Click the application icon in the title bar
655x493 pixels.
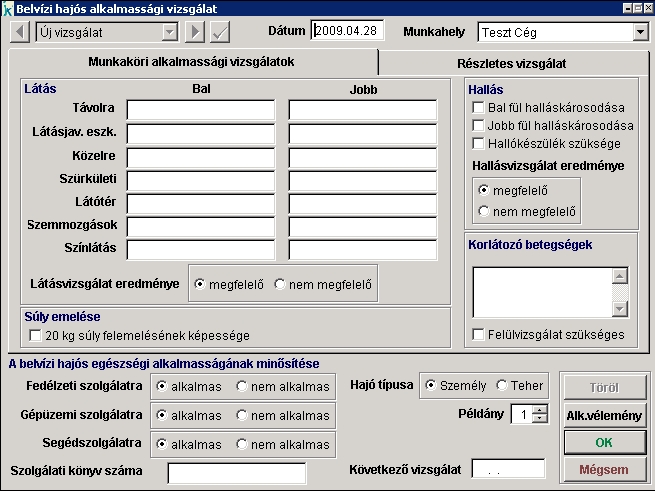pyautogui.click(x=8, y=7)
